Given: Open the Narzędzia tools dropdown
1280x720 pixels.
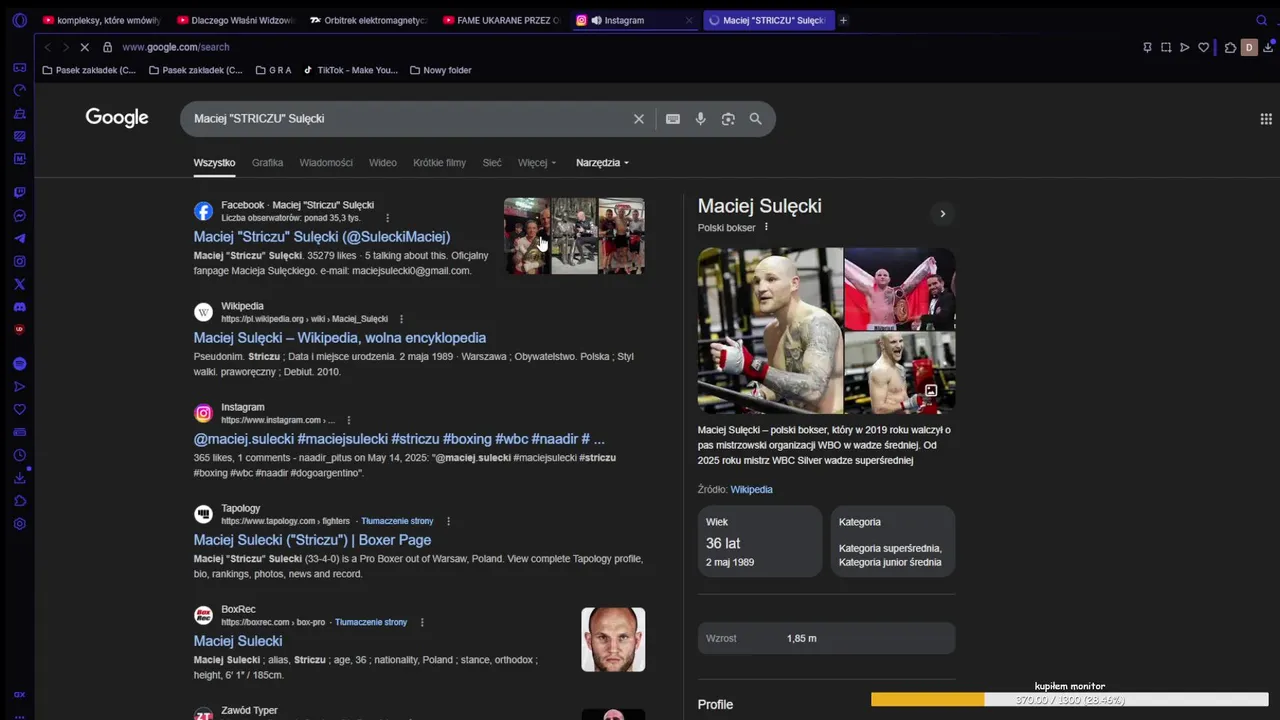Looking at the screenshot, I should pyautogui.click(x=603, y=163).
